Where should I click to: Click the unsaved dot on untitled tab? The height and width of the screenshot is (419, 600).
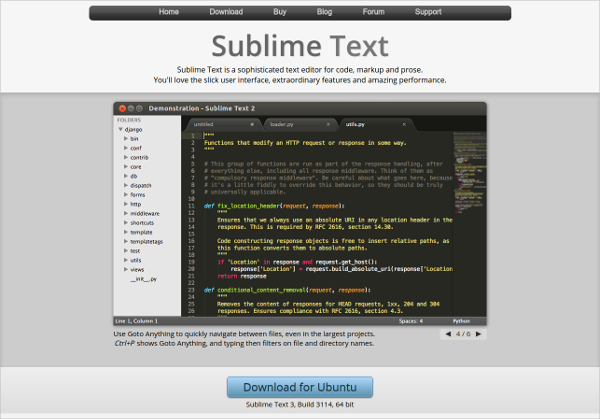[x=252, y=124]
